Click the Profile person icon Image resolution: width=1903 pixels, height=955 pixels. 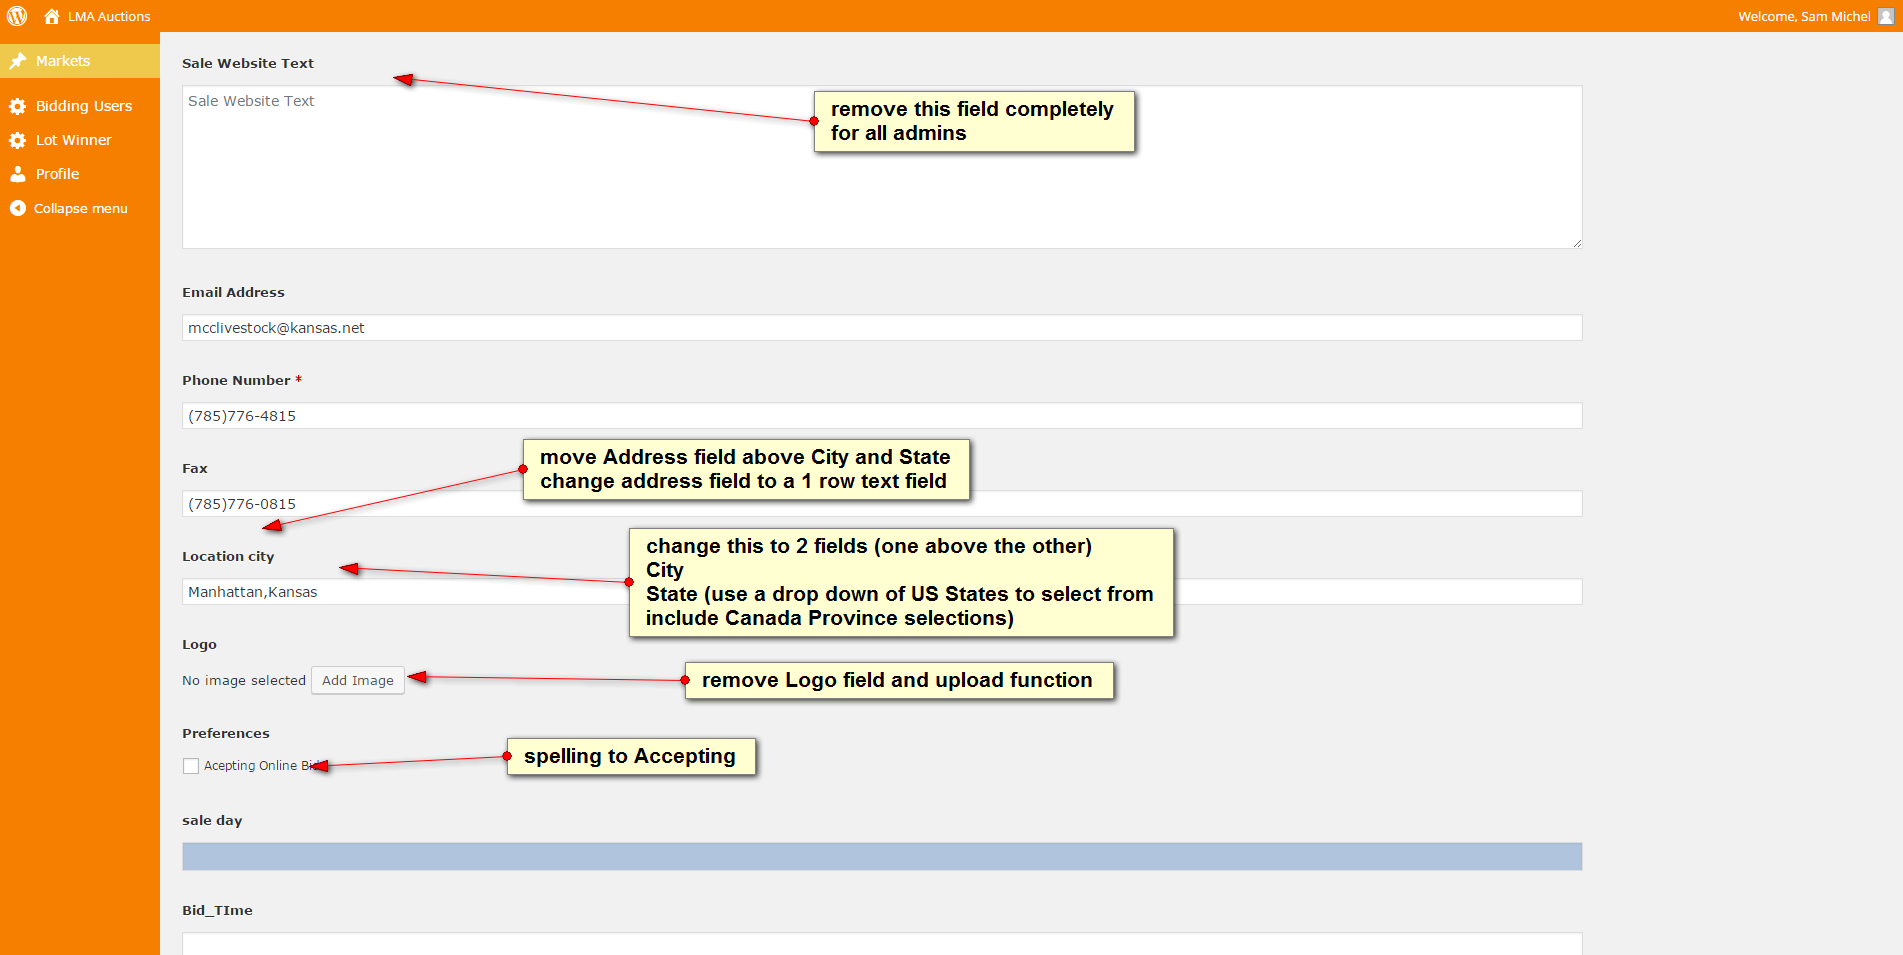point(17,174)
